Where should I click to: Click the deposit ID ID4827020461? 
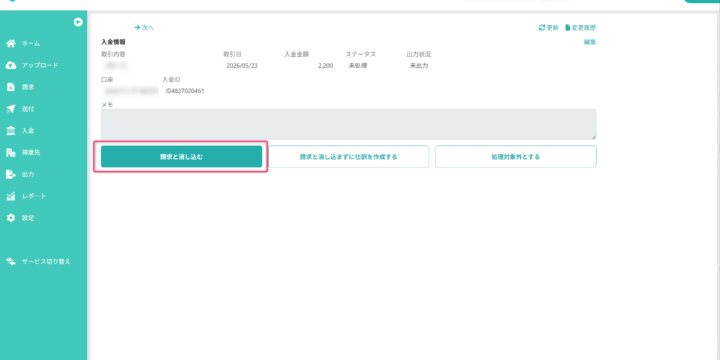(185, 91)
